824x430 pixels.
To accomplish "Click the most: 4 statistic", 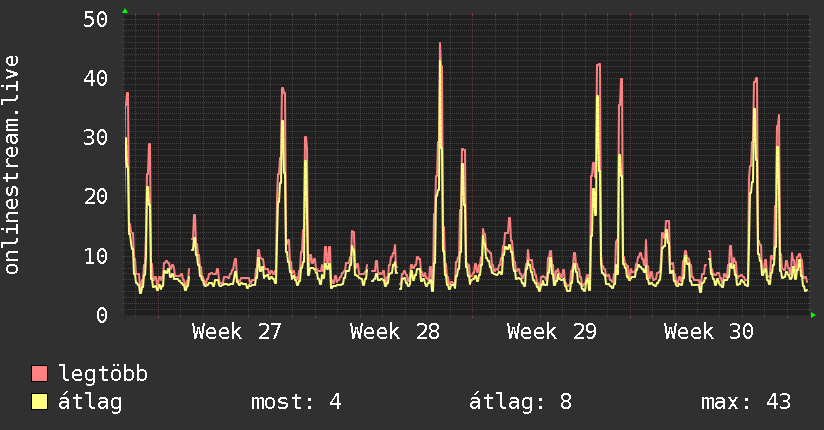I will (x=296, y=402).
